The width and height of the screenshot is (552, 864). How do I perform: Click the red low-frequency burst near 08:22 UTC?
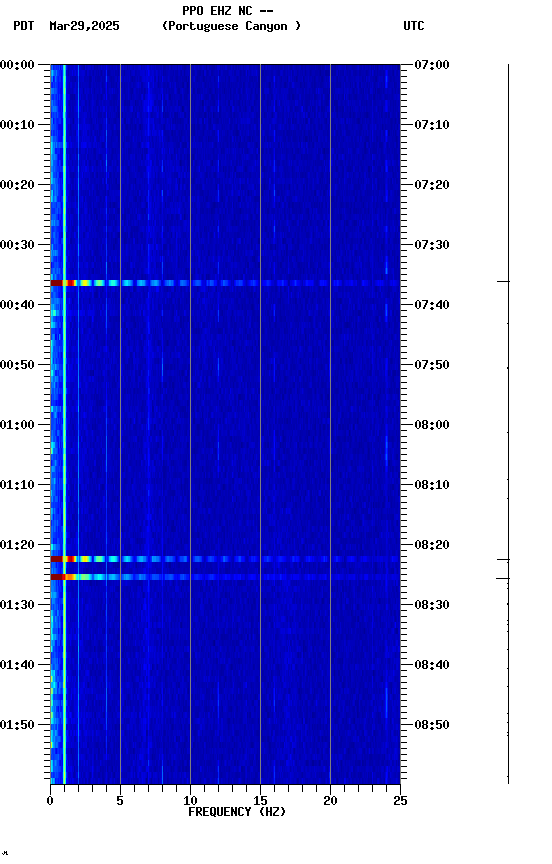pyautogui.click(x=62, y=559)
